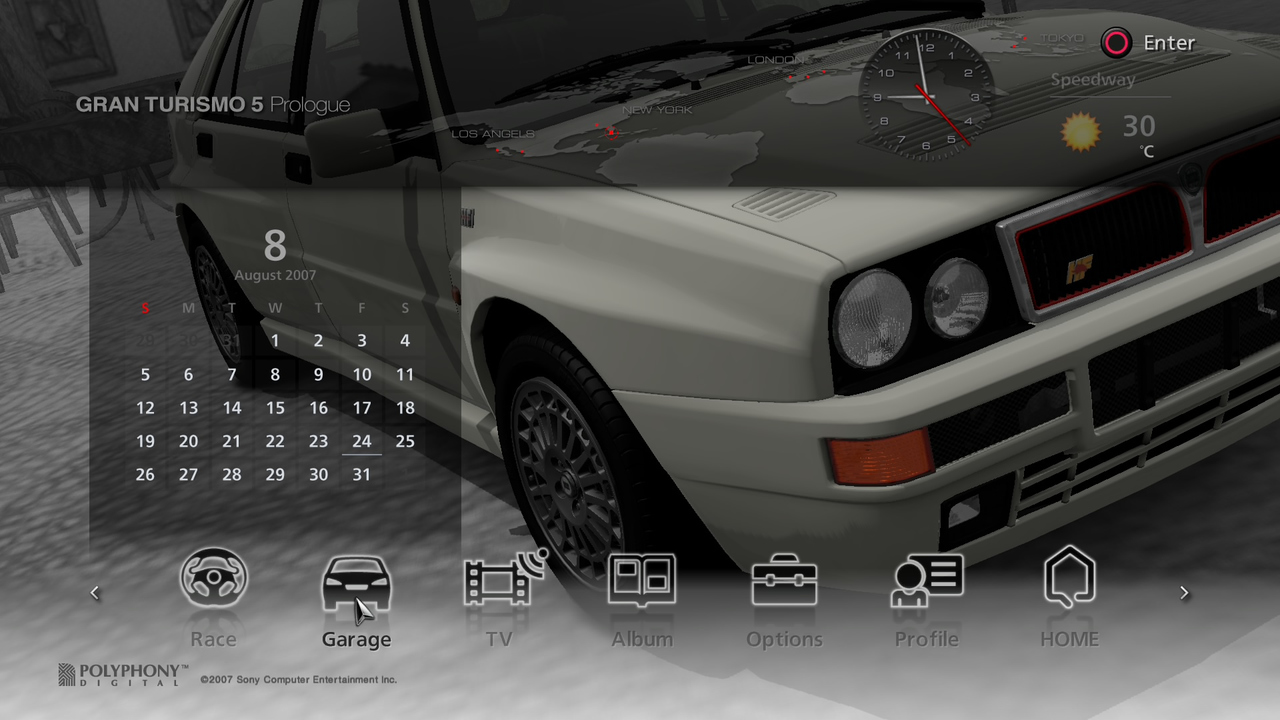Select calendar day 31
Image resolution: width=1280 pixels, height=720 pixels.
pyautogui.click(x=362, y=475)
